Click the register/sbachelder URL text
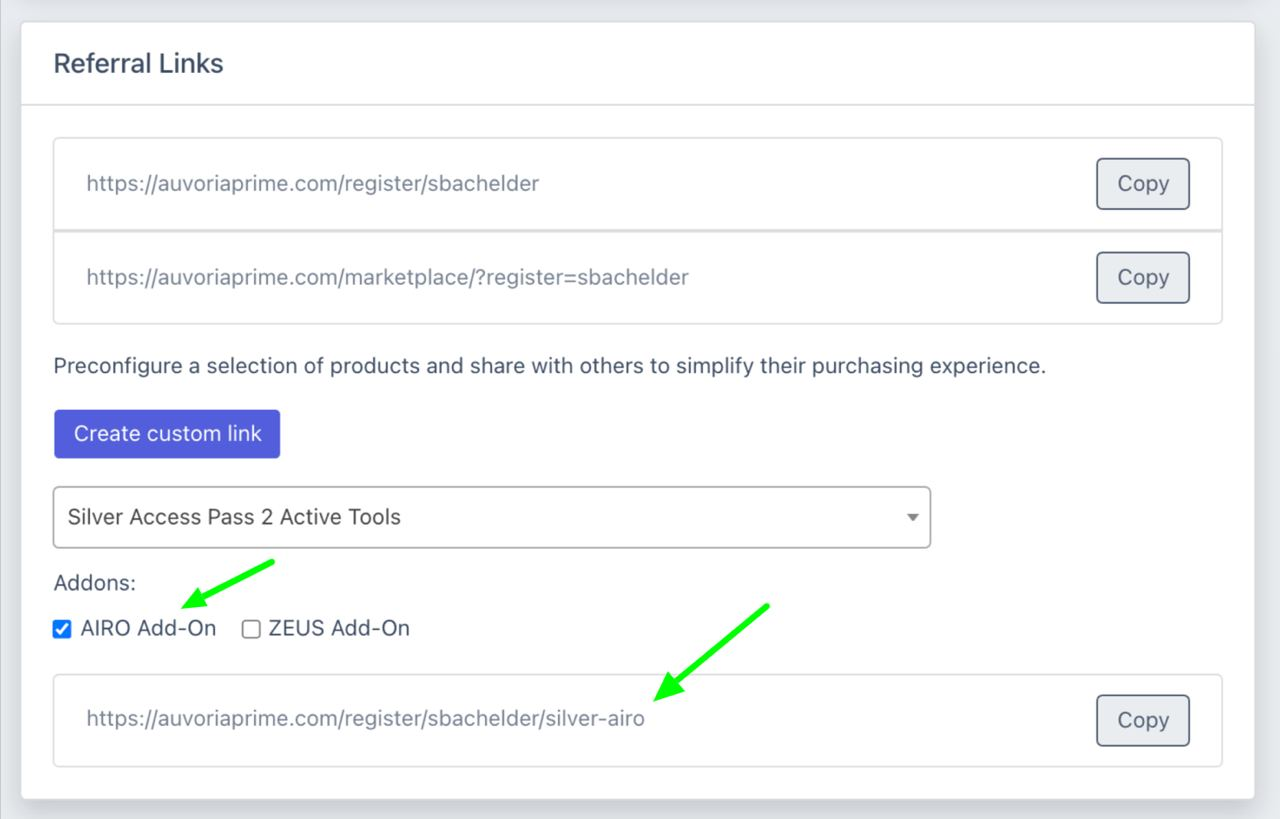 click(x=312, y=184)
